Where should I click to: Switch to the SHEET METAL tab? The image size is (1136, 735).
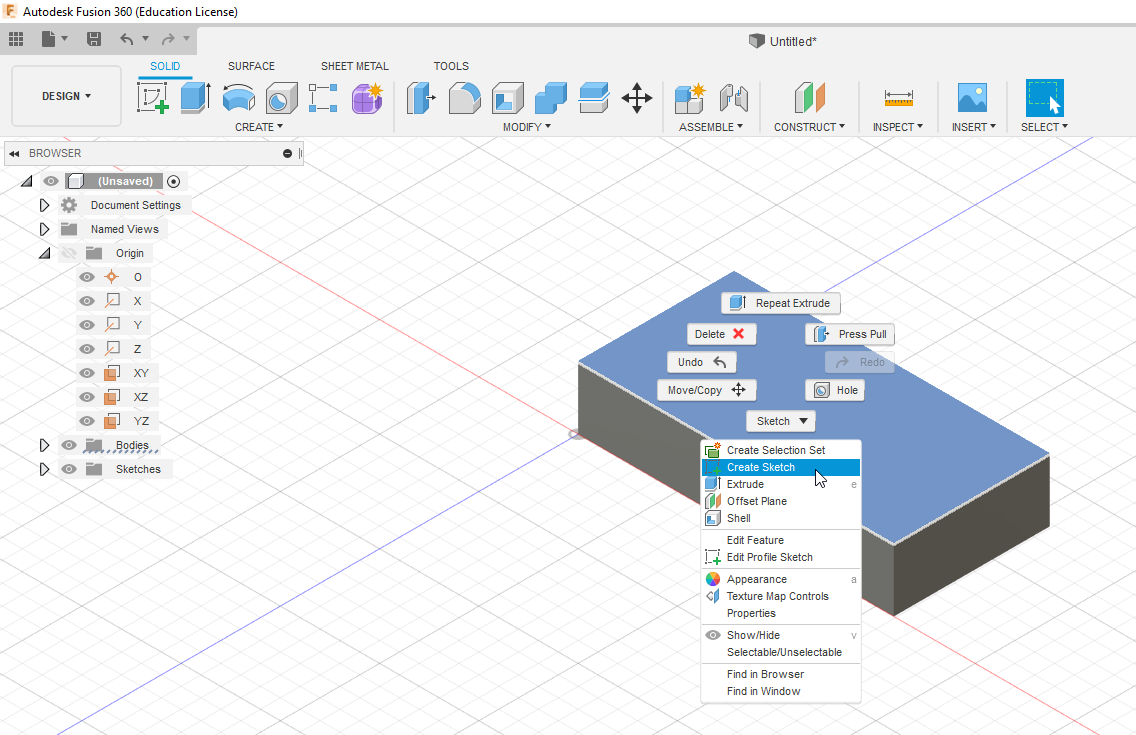355,66
